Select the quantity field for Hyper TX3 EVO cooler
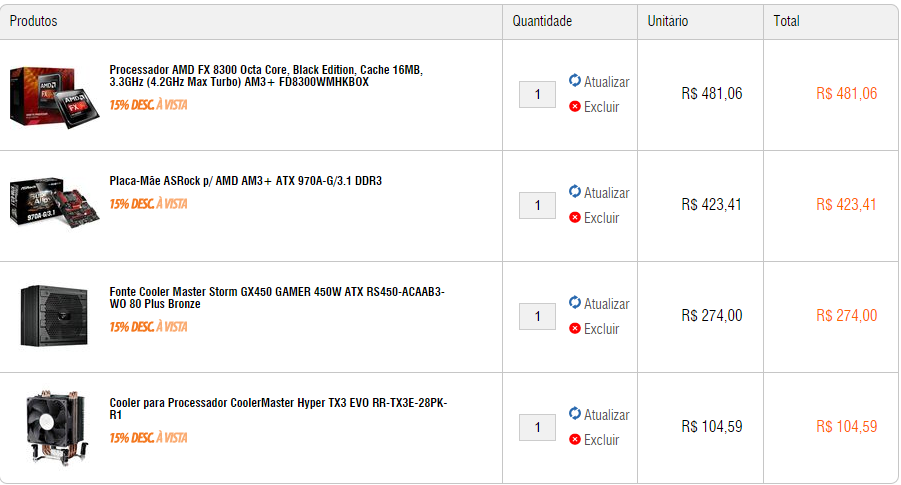The width and height of the screenshot is (901, 485). point(537,427)
